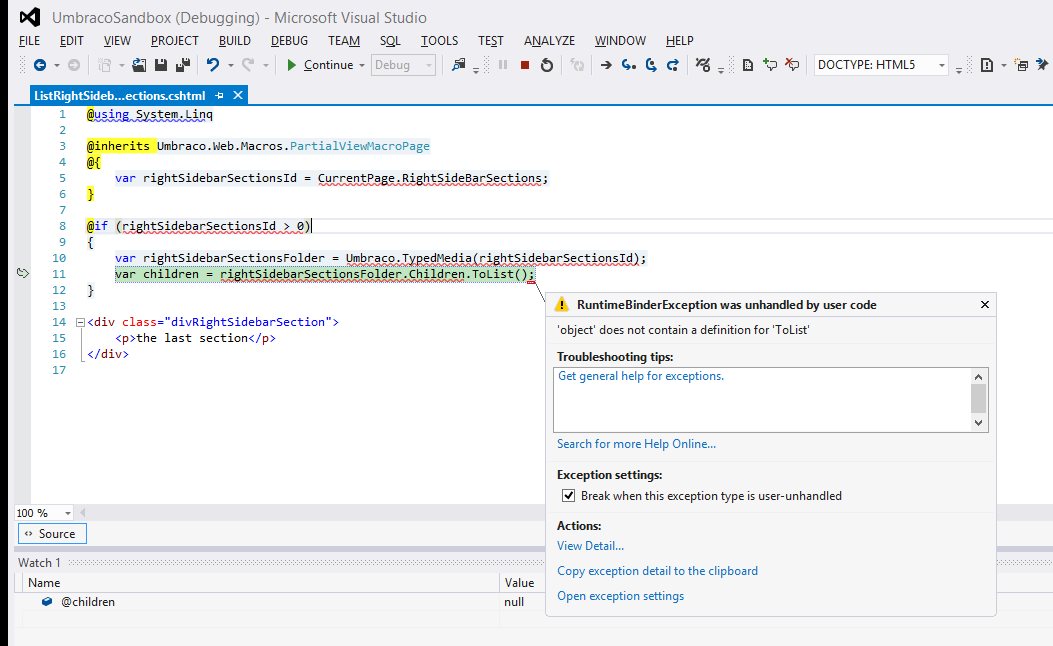Image resolution: width=1053 pixels, height=646 pixels.
Task: Click the Step Into icon
Action: 629,65
